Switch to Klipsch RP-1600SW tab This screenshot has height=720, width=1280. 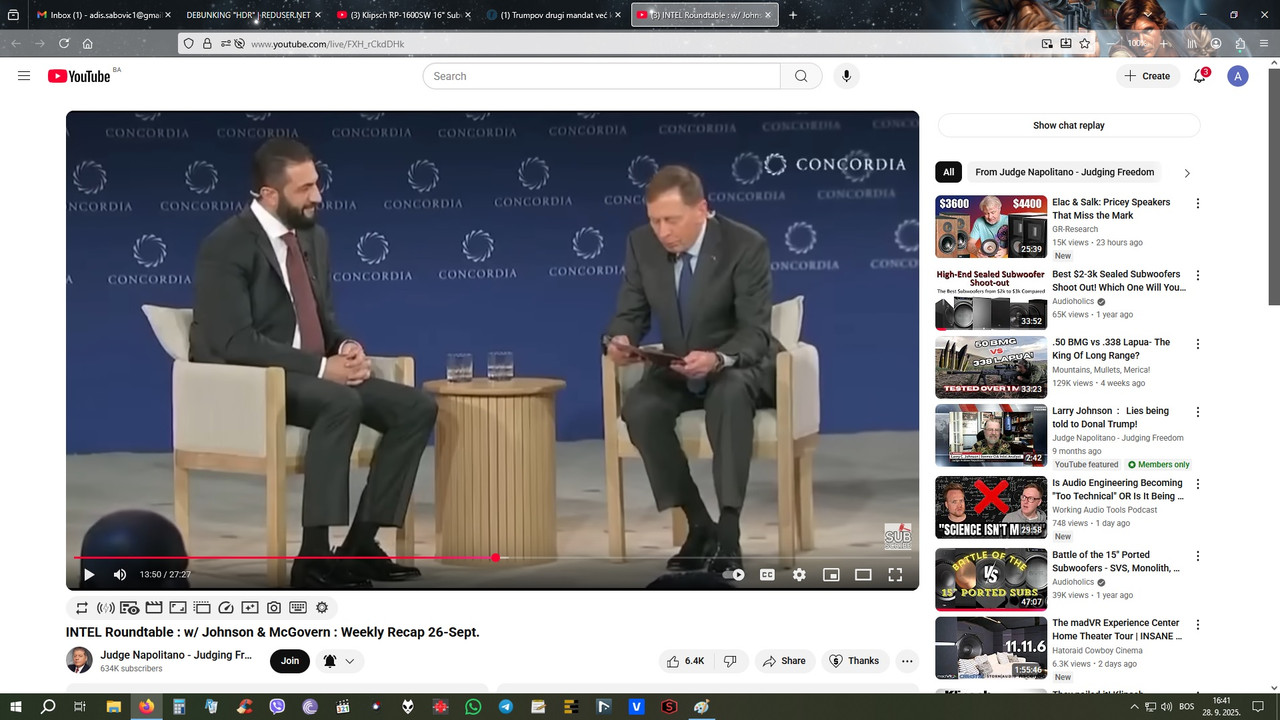click(404, 15)
